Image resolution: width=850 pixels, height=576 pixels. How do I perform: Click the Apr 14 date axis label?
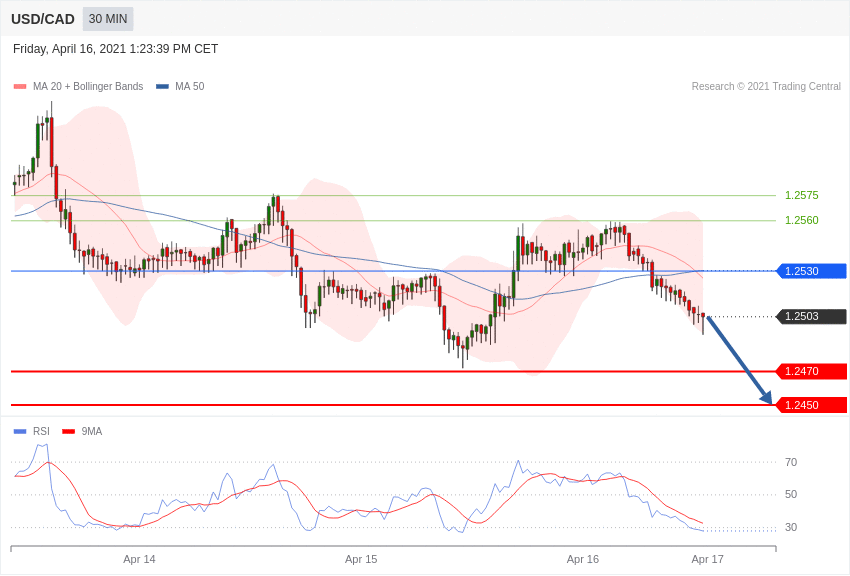point(139,559)
